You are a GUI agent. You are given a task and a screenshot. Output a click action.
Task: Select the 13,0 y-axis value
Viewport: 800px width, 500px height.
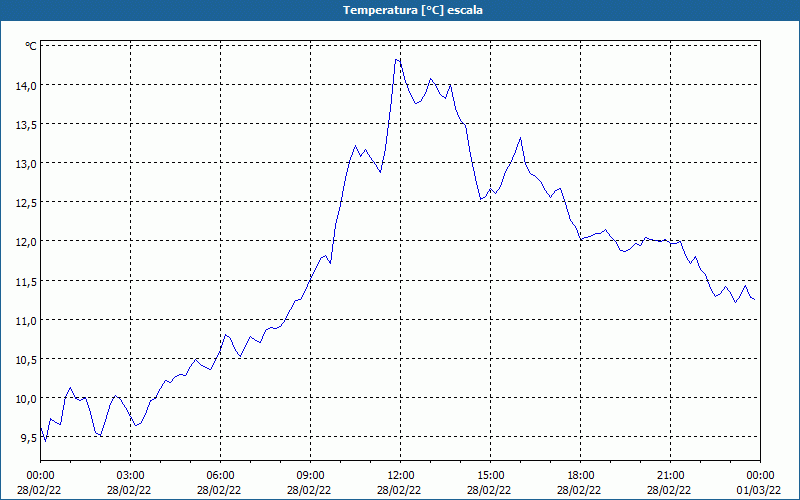[x=26, y=164]
